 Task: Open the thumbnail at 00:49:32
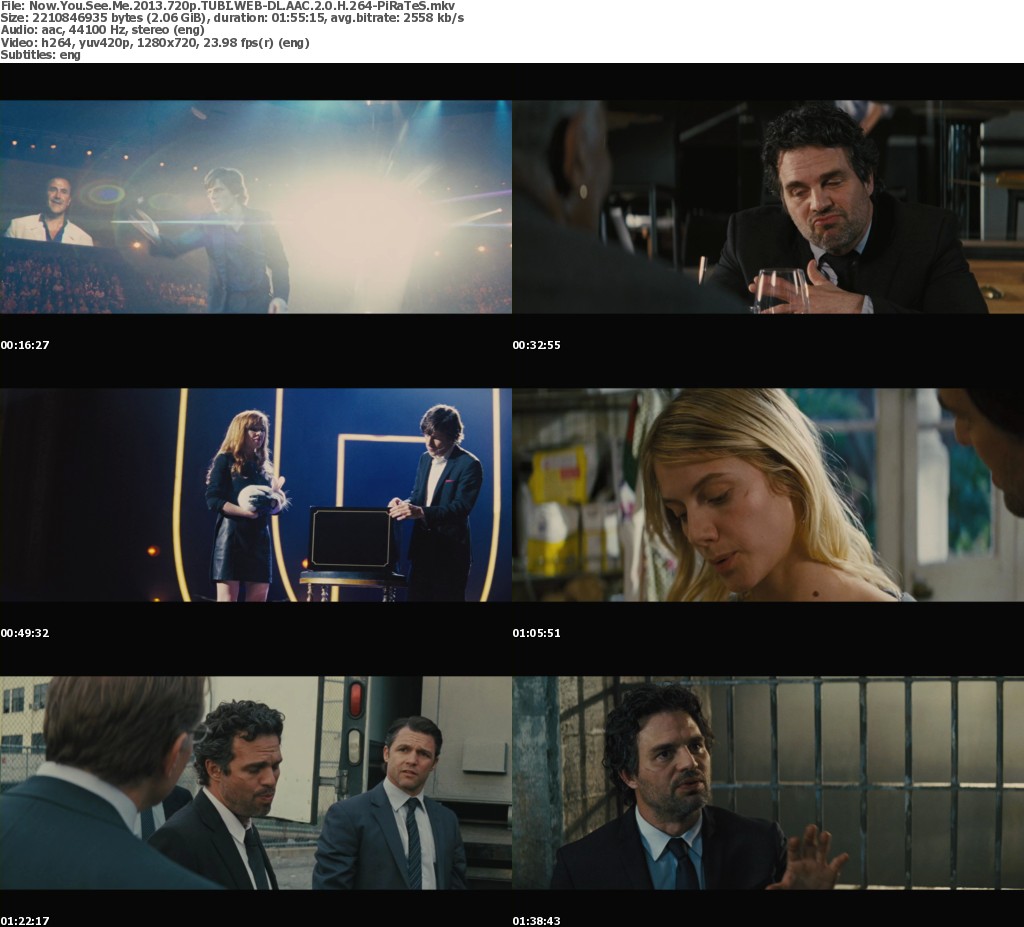[x=256, y=495]
